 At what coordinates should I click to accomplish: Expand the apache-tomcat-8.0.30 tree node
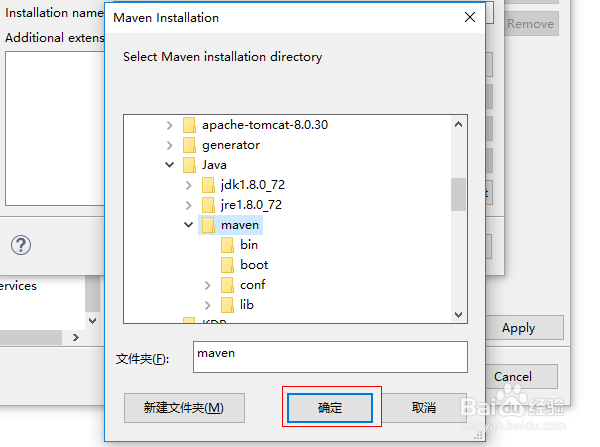[168, 125]
